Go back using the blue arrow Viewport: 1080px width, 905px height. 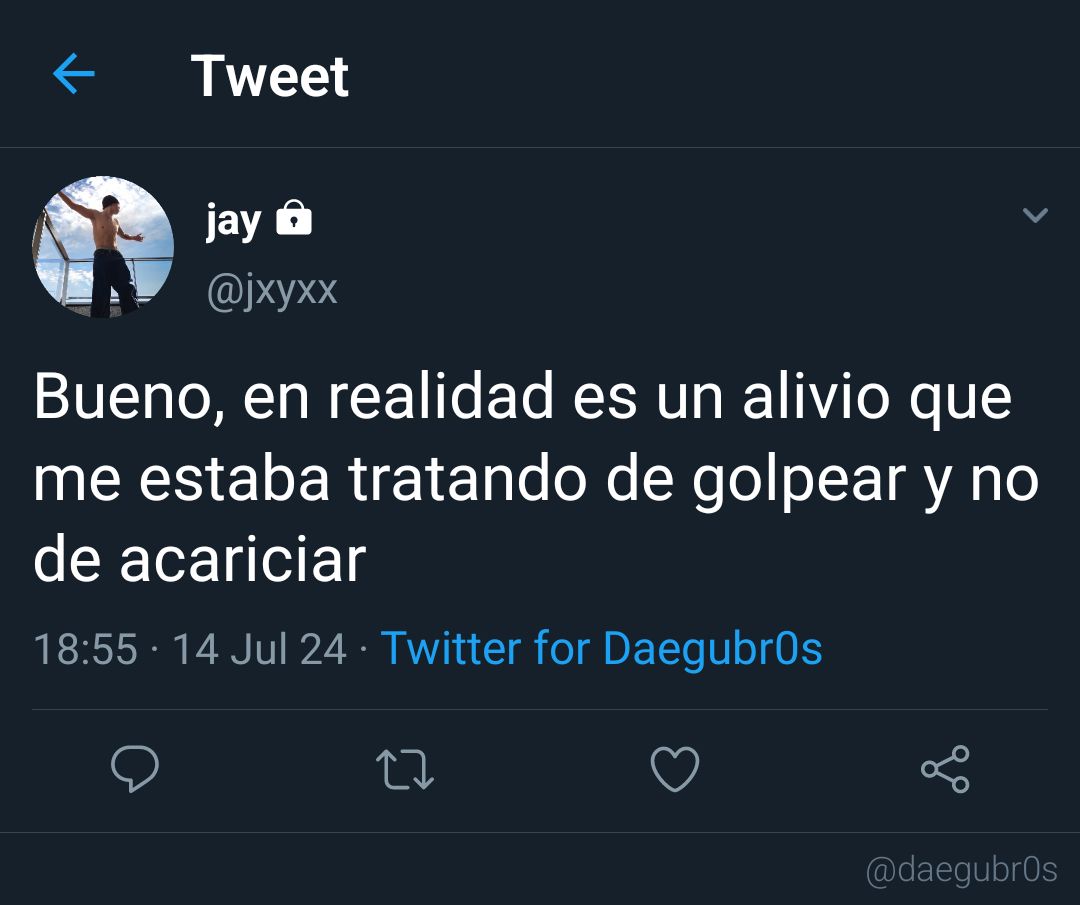74,74
